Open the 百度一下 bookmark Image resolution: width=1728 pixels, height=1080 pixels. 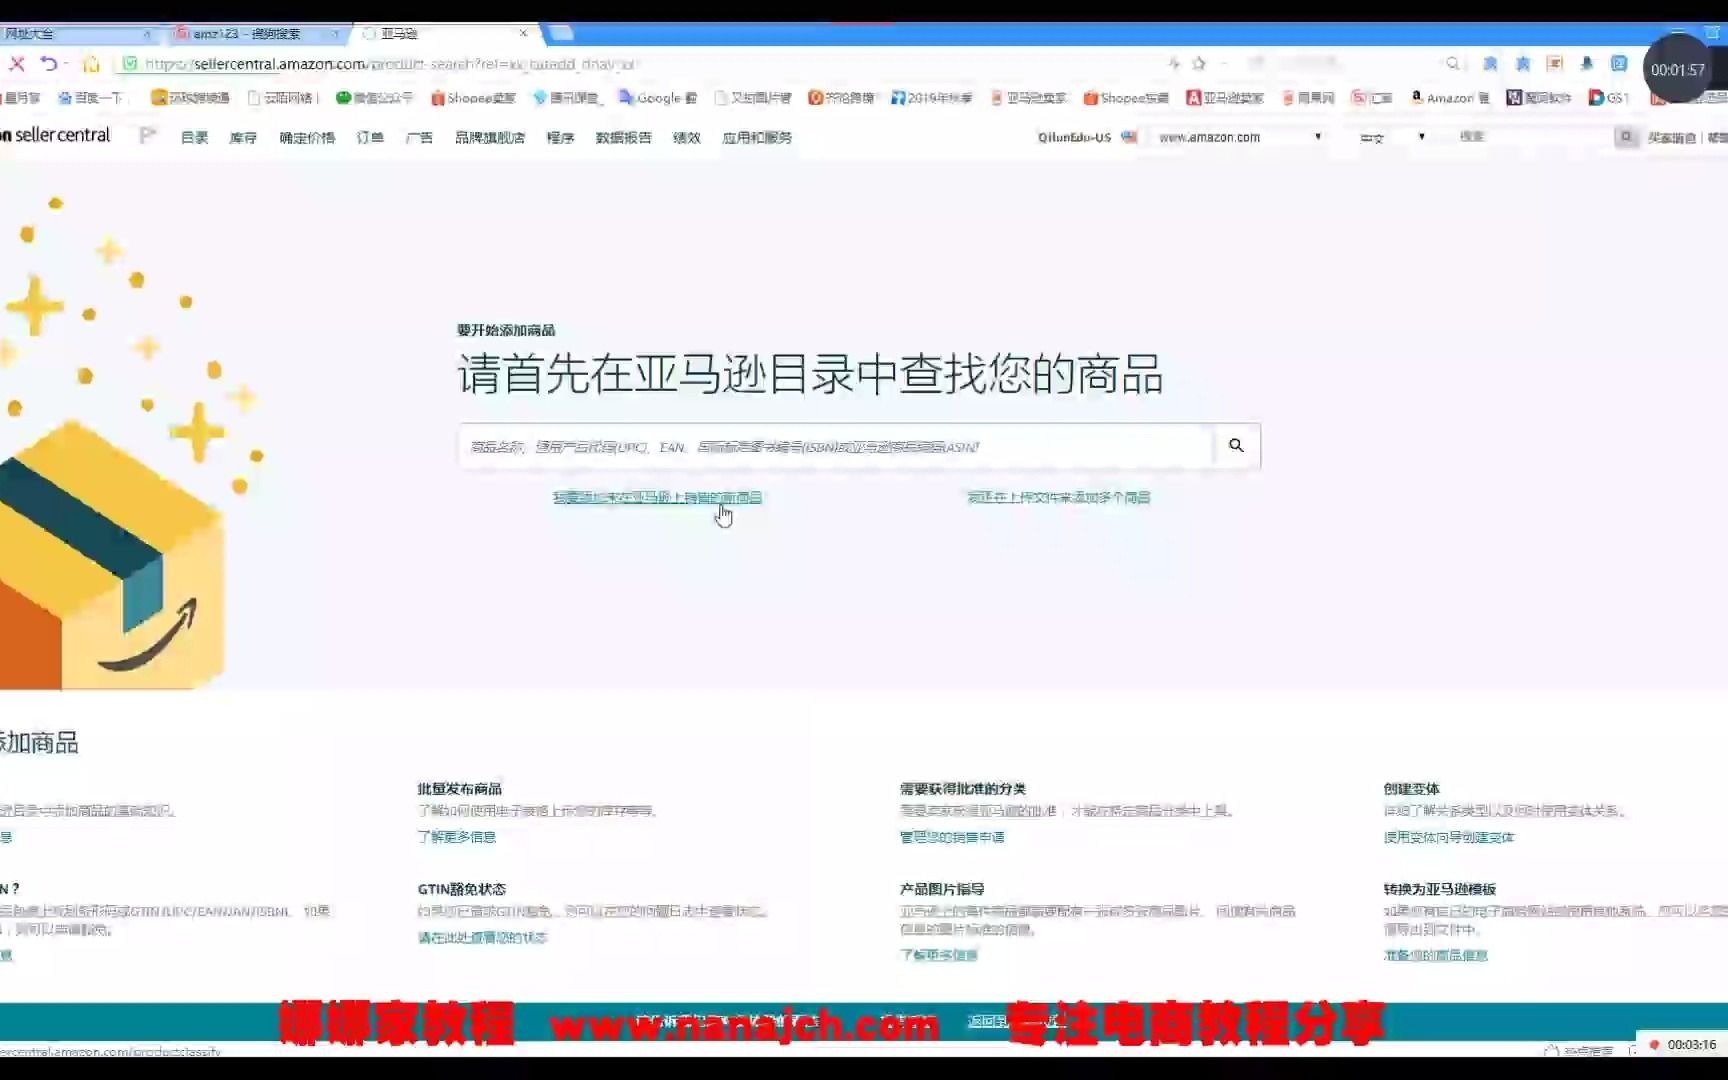pos(90,98)
